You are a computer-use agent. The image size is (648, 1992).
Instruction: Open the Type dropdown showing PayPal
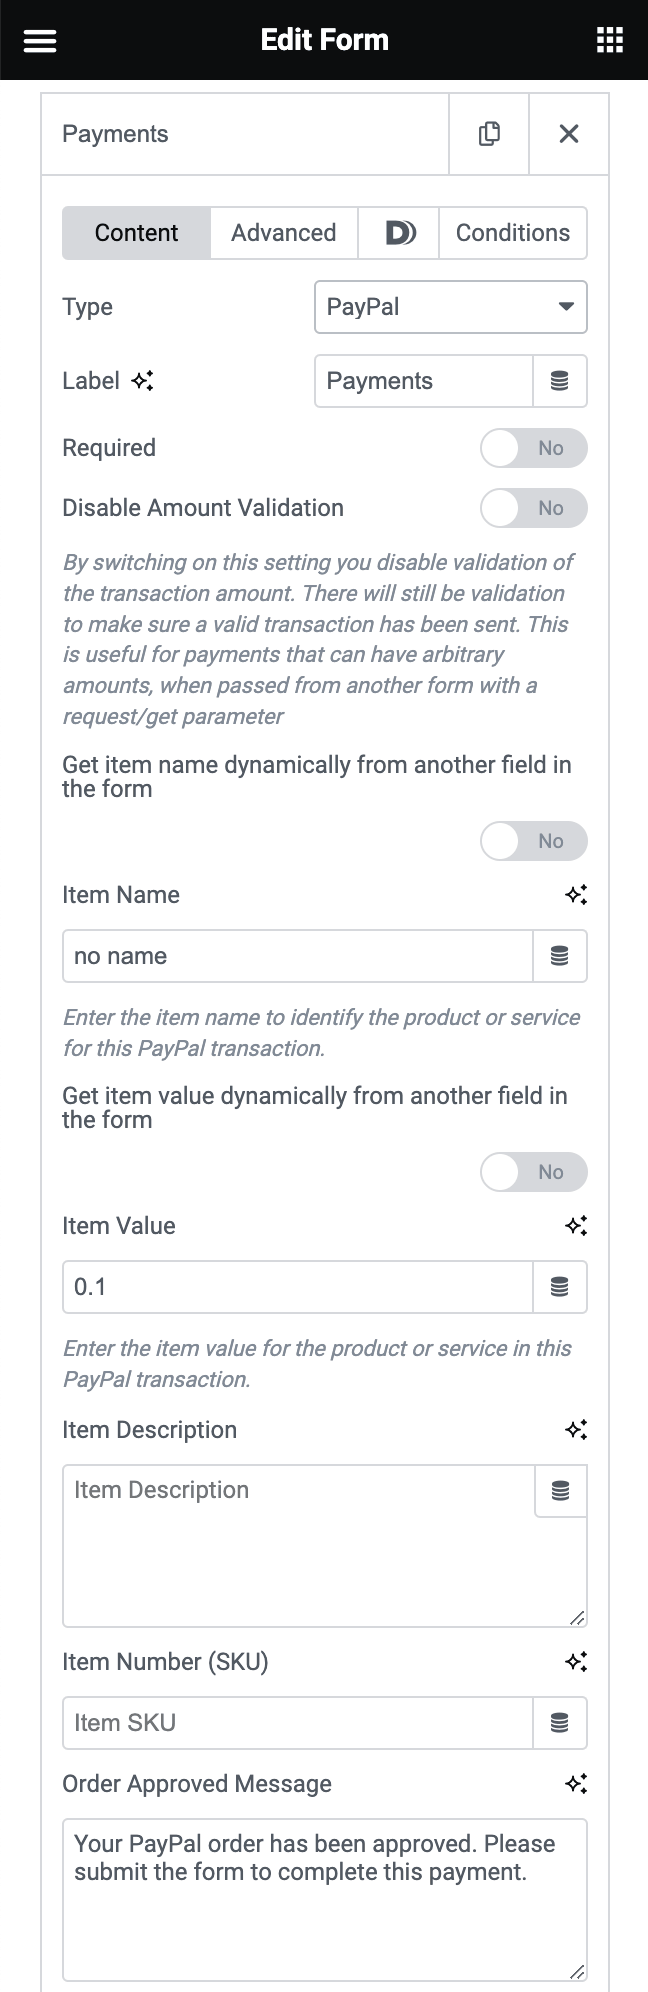pyautogui.click(x=450, y=307)
